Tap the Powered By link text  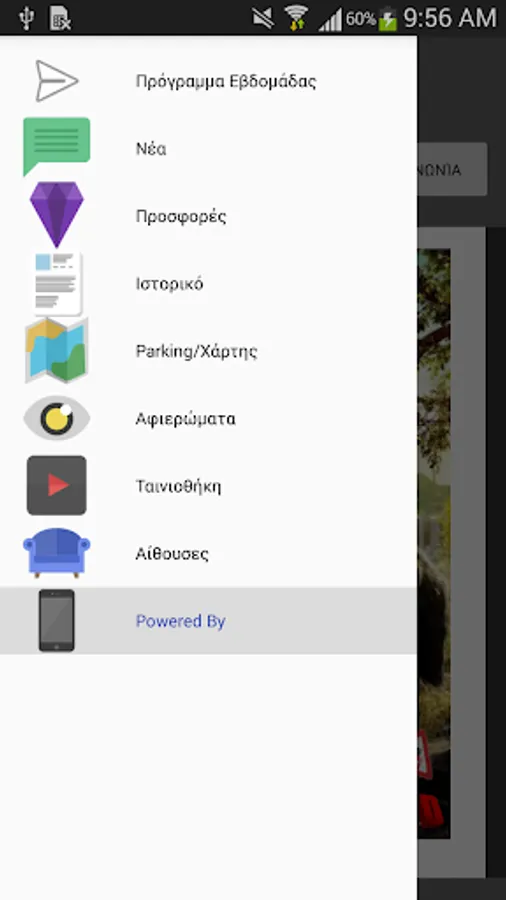tap(180, 621)
